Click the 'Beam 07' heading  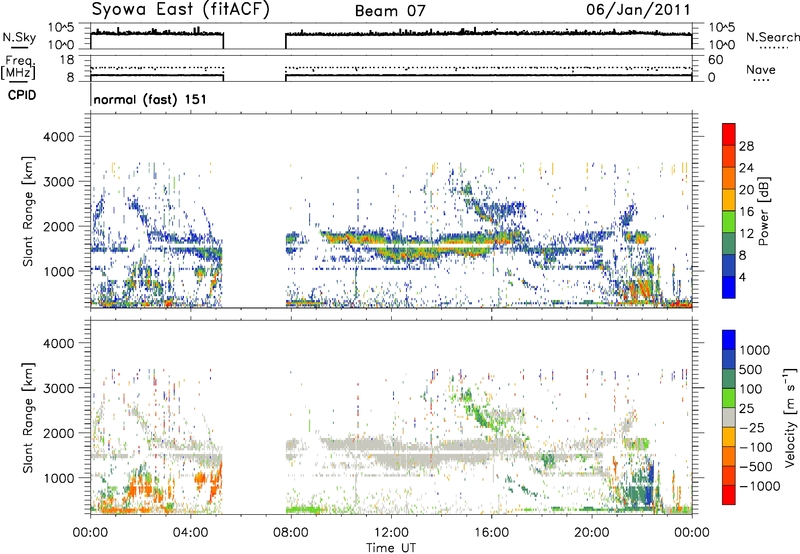pyautogui.click(x=390, y=11)
